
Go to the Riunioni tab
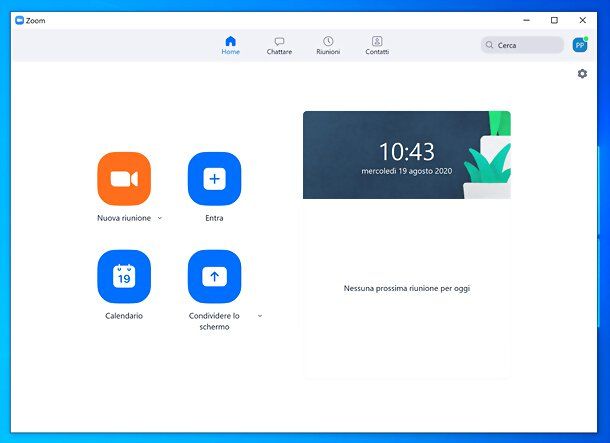(x=328, y=46)
